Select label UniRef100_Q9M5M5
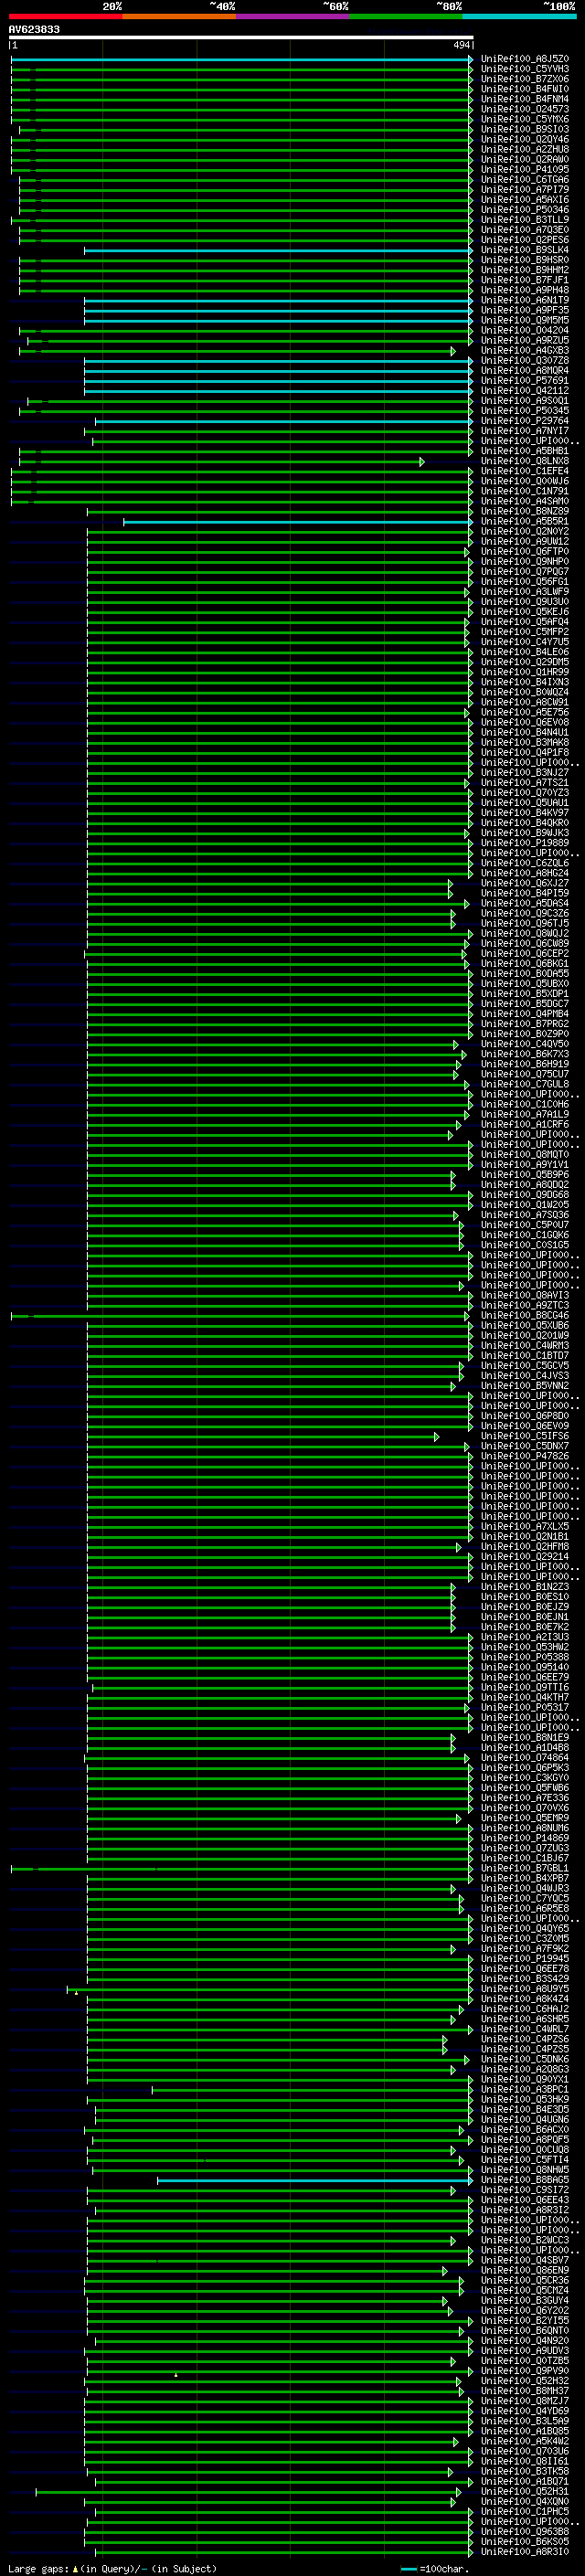 click(525, 320)
